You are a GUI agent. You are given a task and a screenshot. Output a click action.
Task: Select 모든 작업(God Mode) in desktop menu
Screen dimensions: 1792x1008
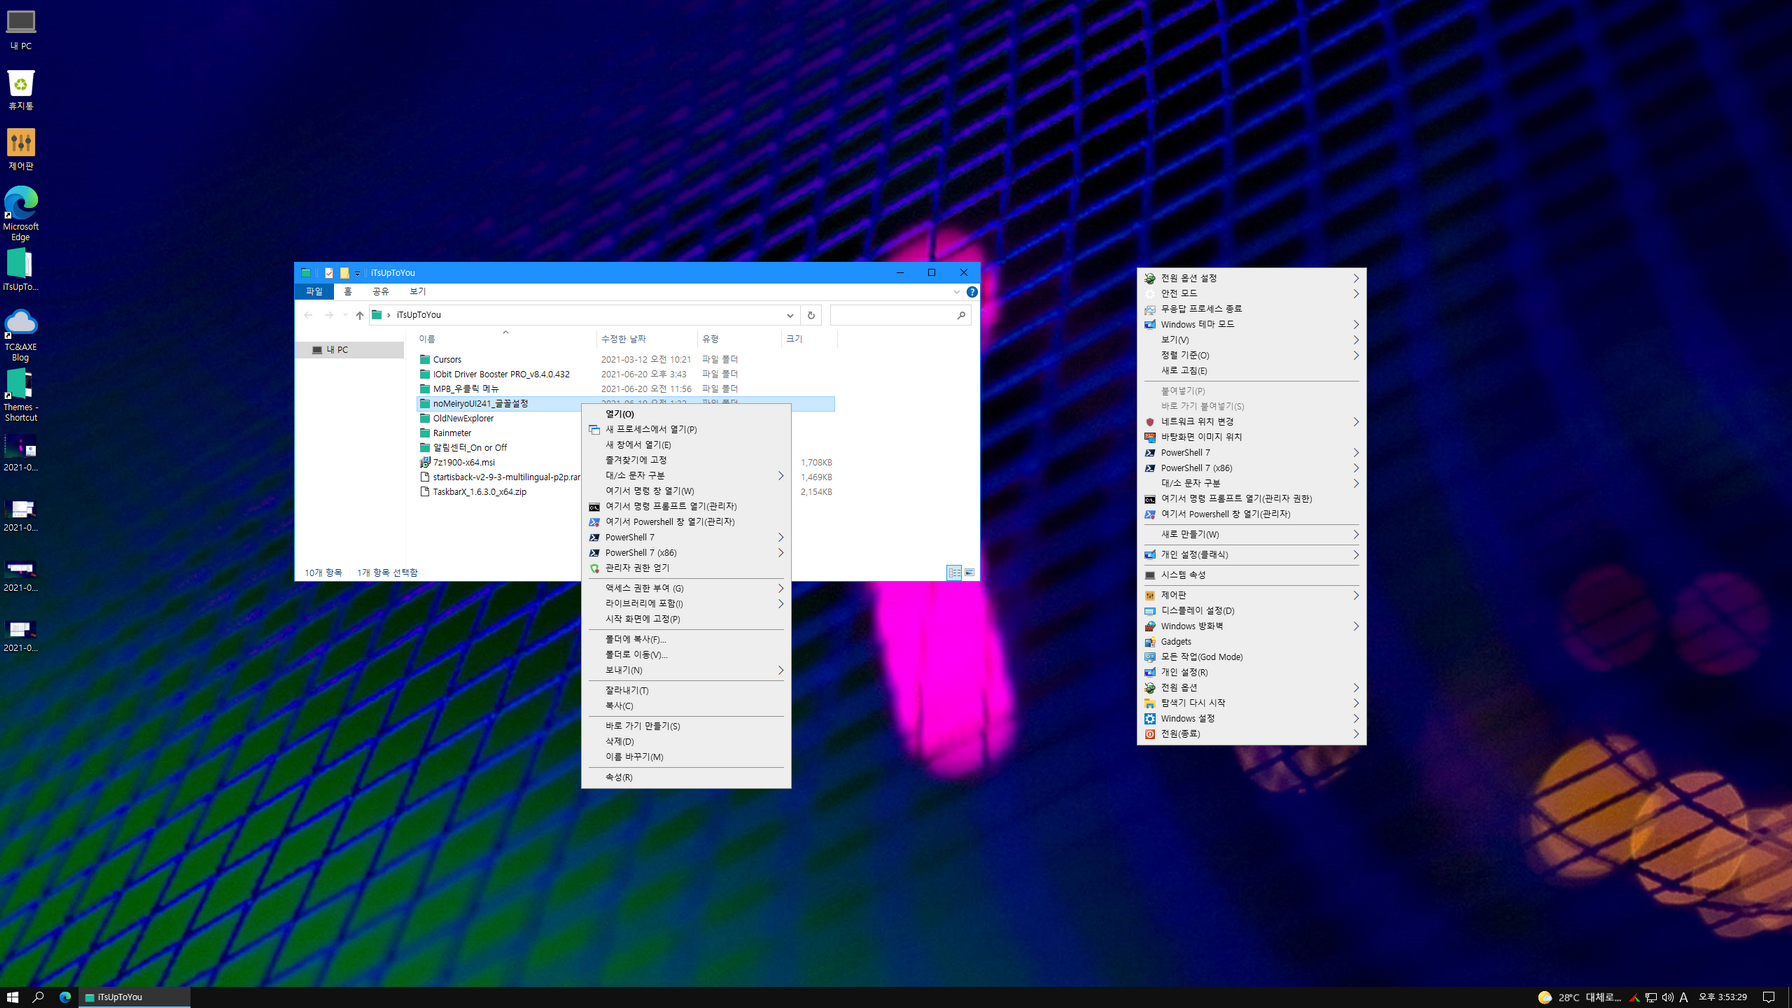tap(1251, 657)
